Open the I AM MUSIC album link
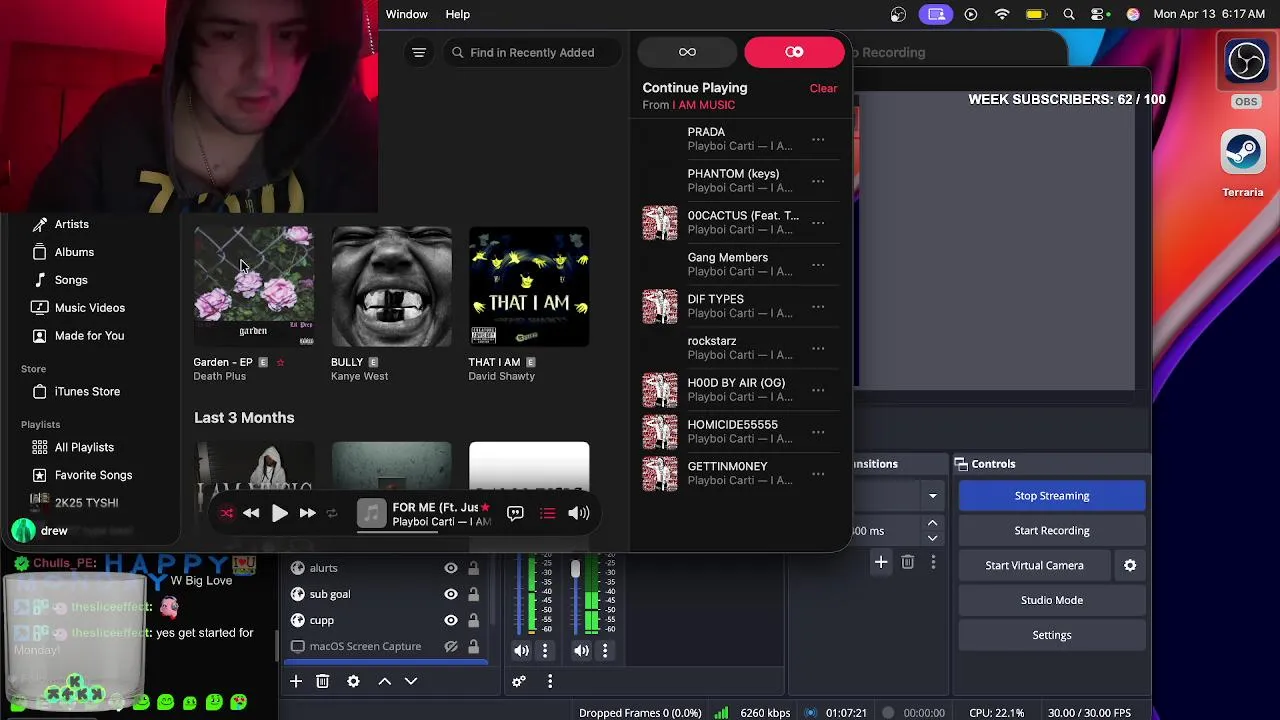Screen dimensions: 1280x720 point(703,105)
